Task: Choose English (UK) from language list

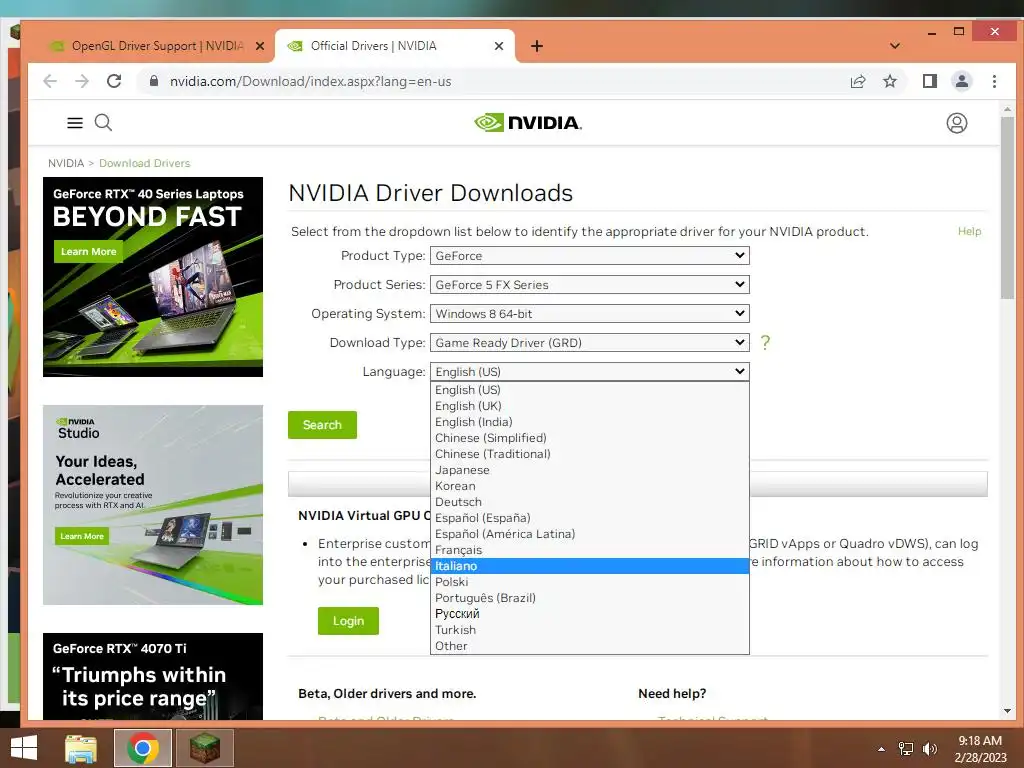Action: click(589, 406)
